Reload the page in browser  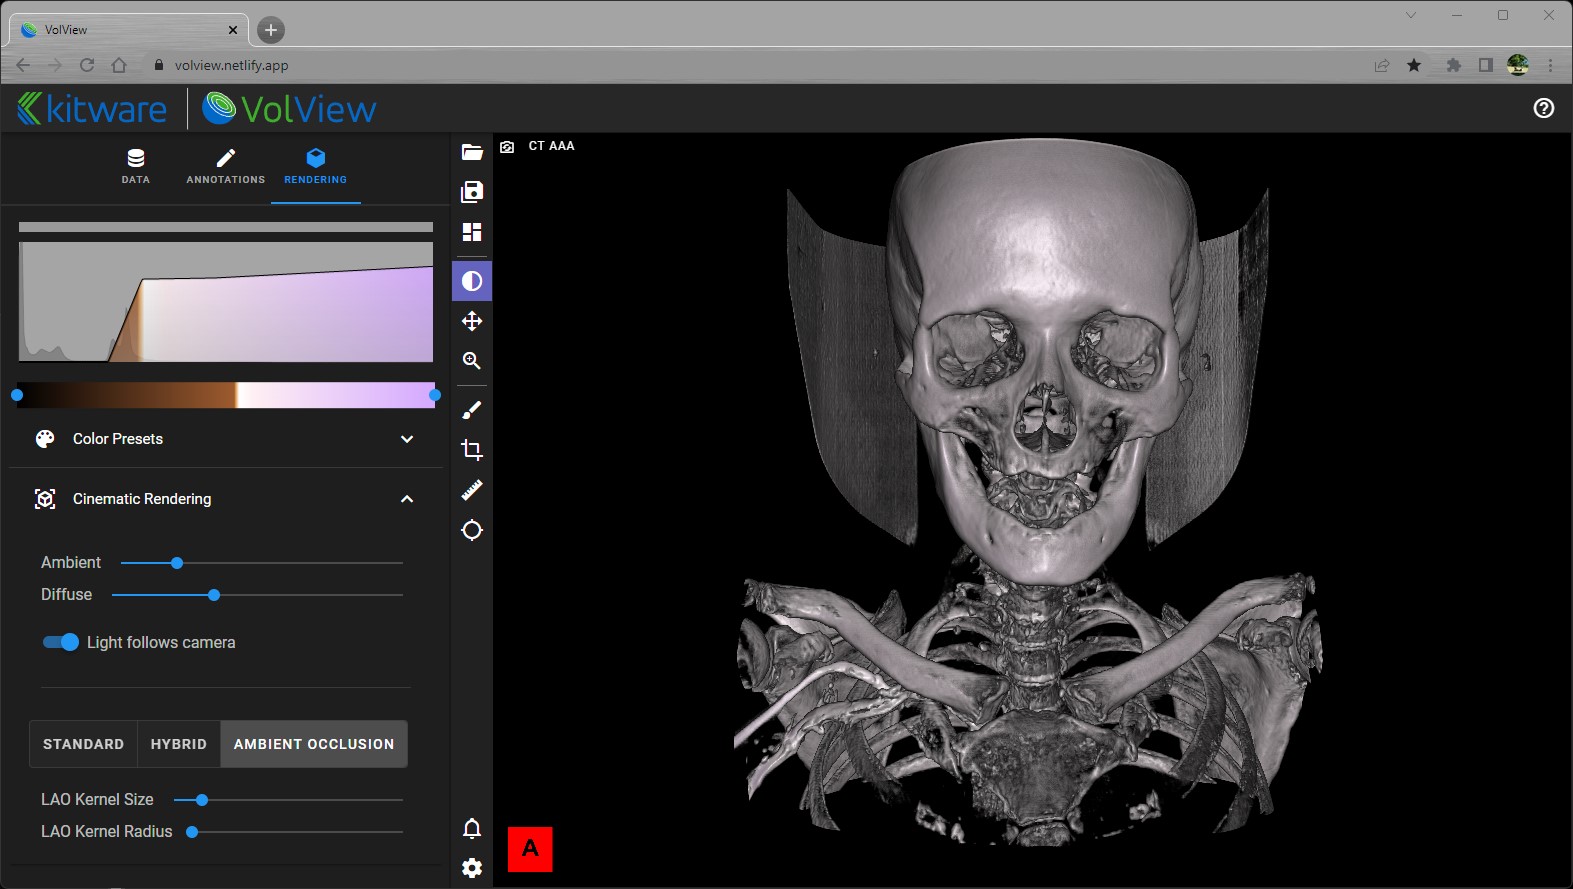click(x=87, y=65)
